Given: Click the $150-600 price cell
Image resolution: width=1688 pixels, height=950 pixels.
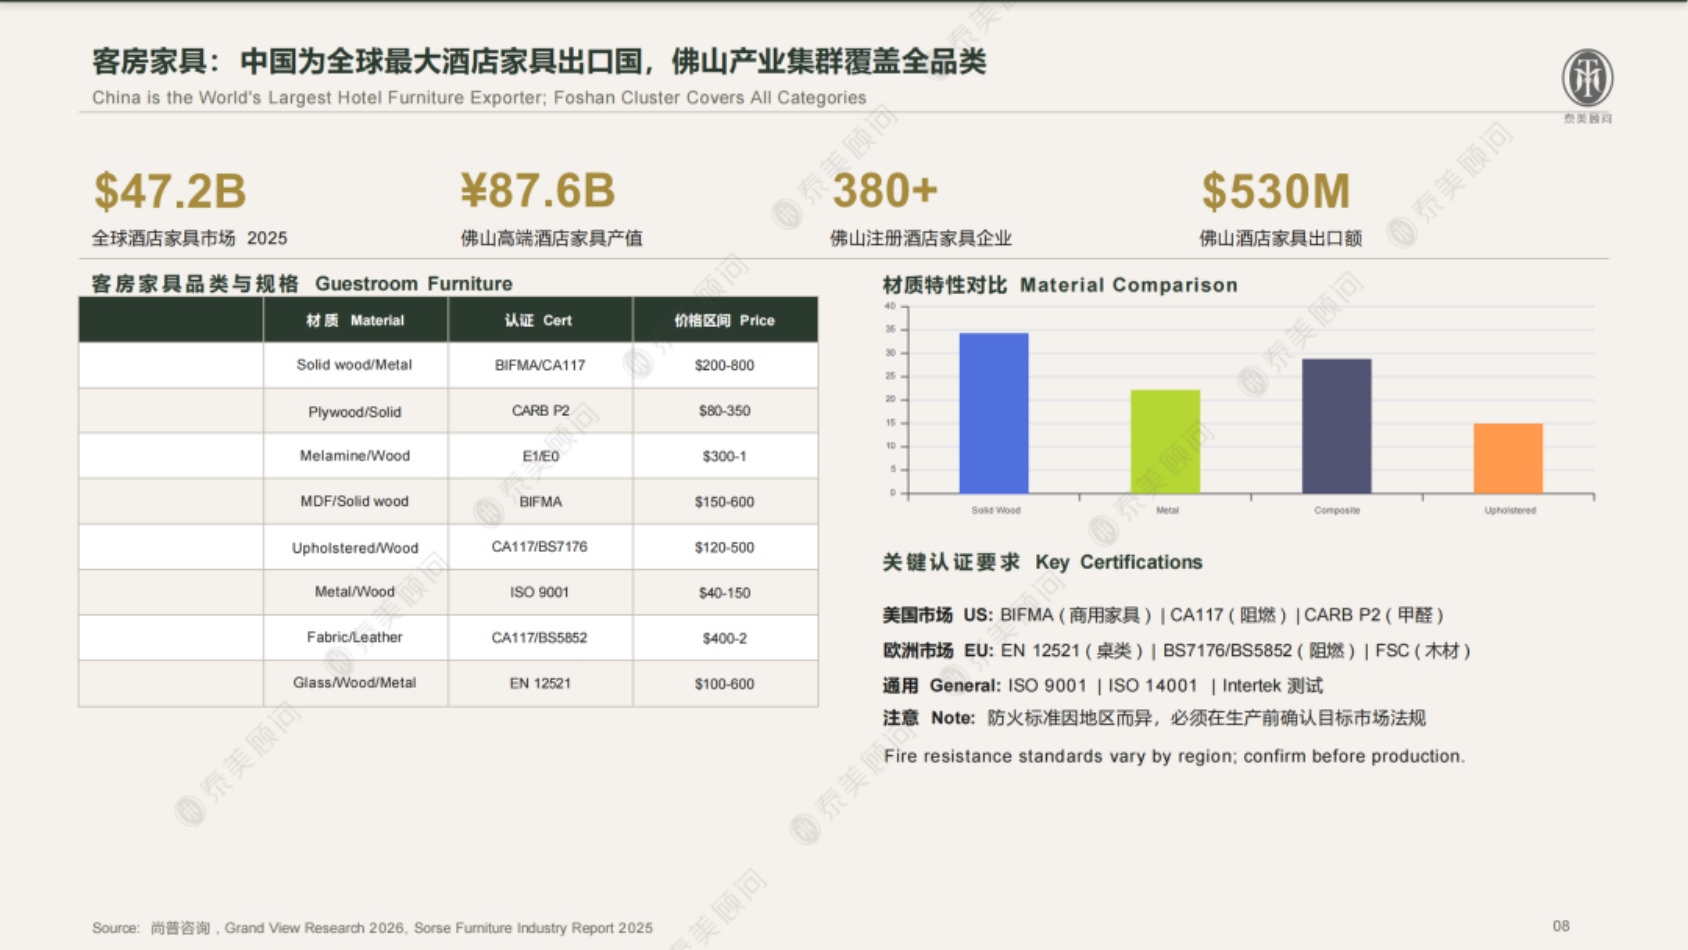Looking at the screenshot, I should click(724, 502).
